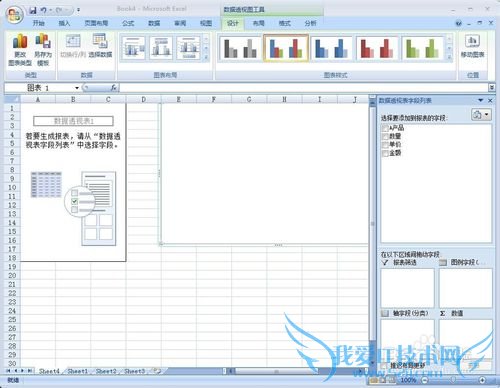Open the field list layout view dropdown
The image size is (500, 388).
pyautogui.click(x=481, y=115)
